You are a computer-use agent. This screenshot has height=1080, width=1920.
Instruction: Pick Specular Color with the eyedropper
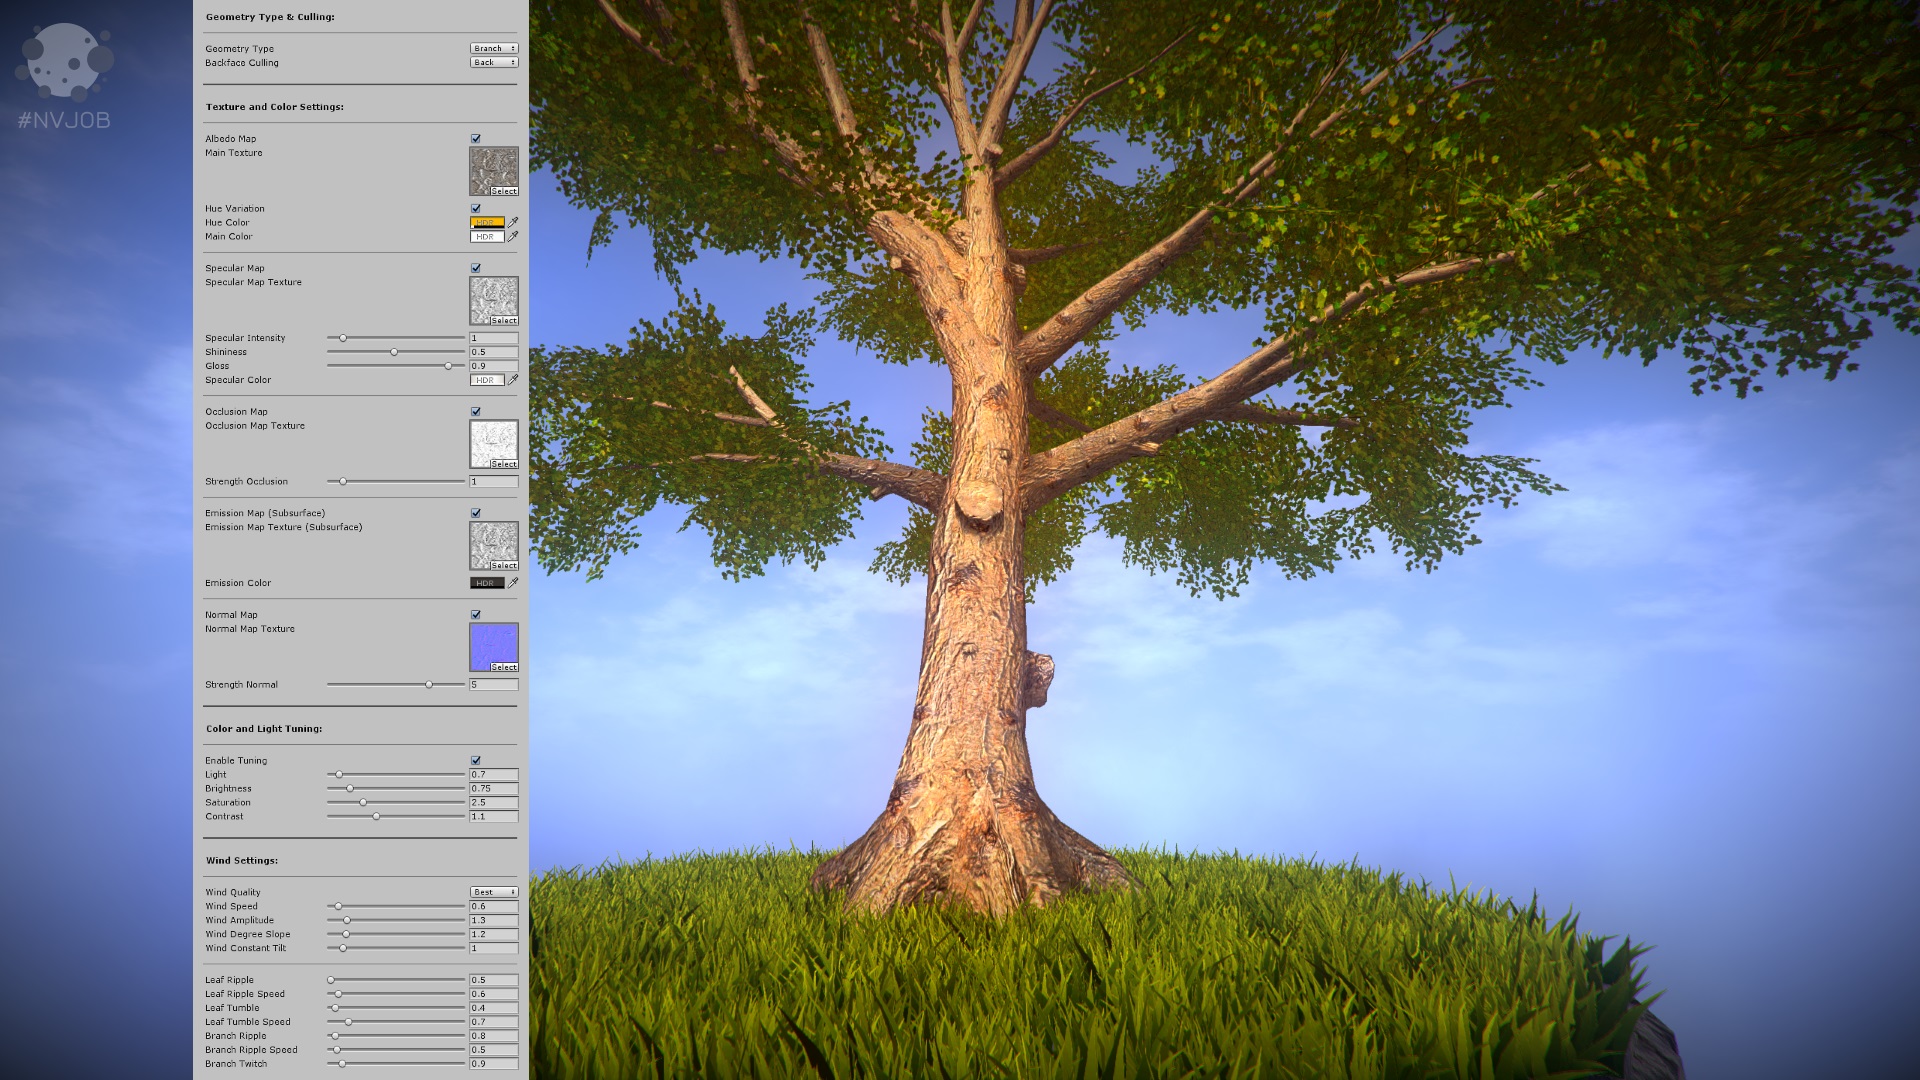(x=513, y=380)
